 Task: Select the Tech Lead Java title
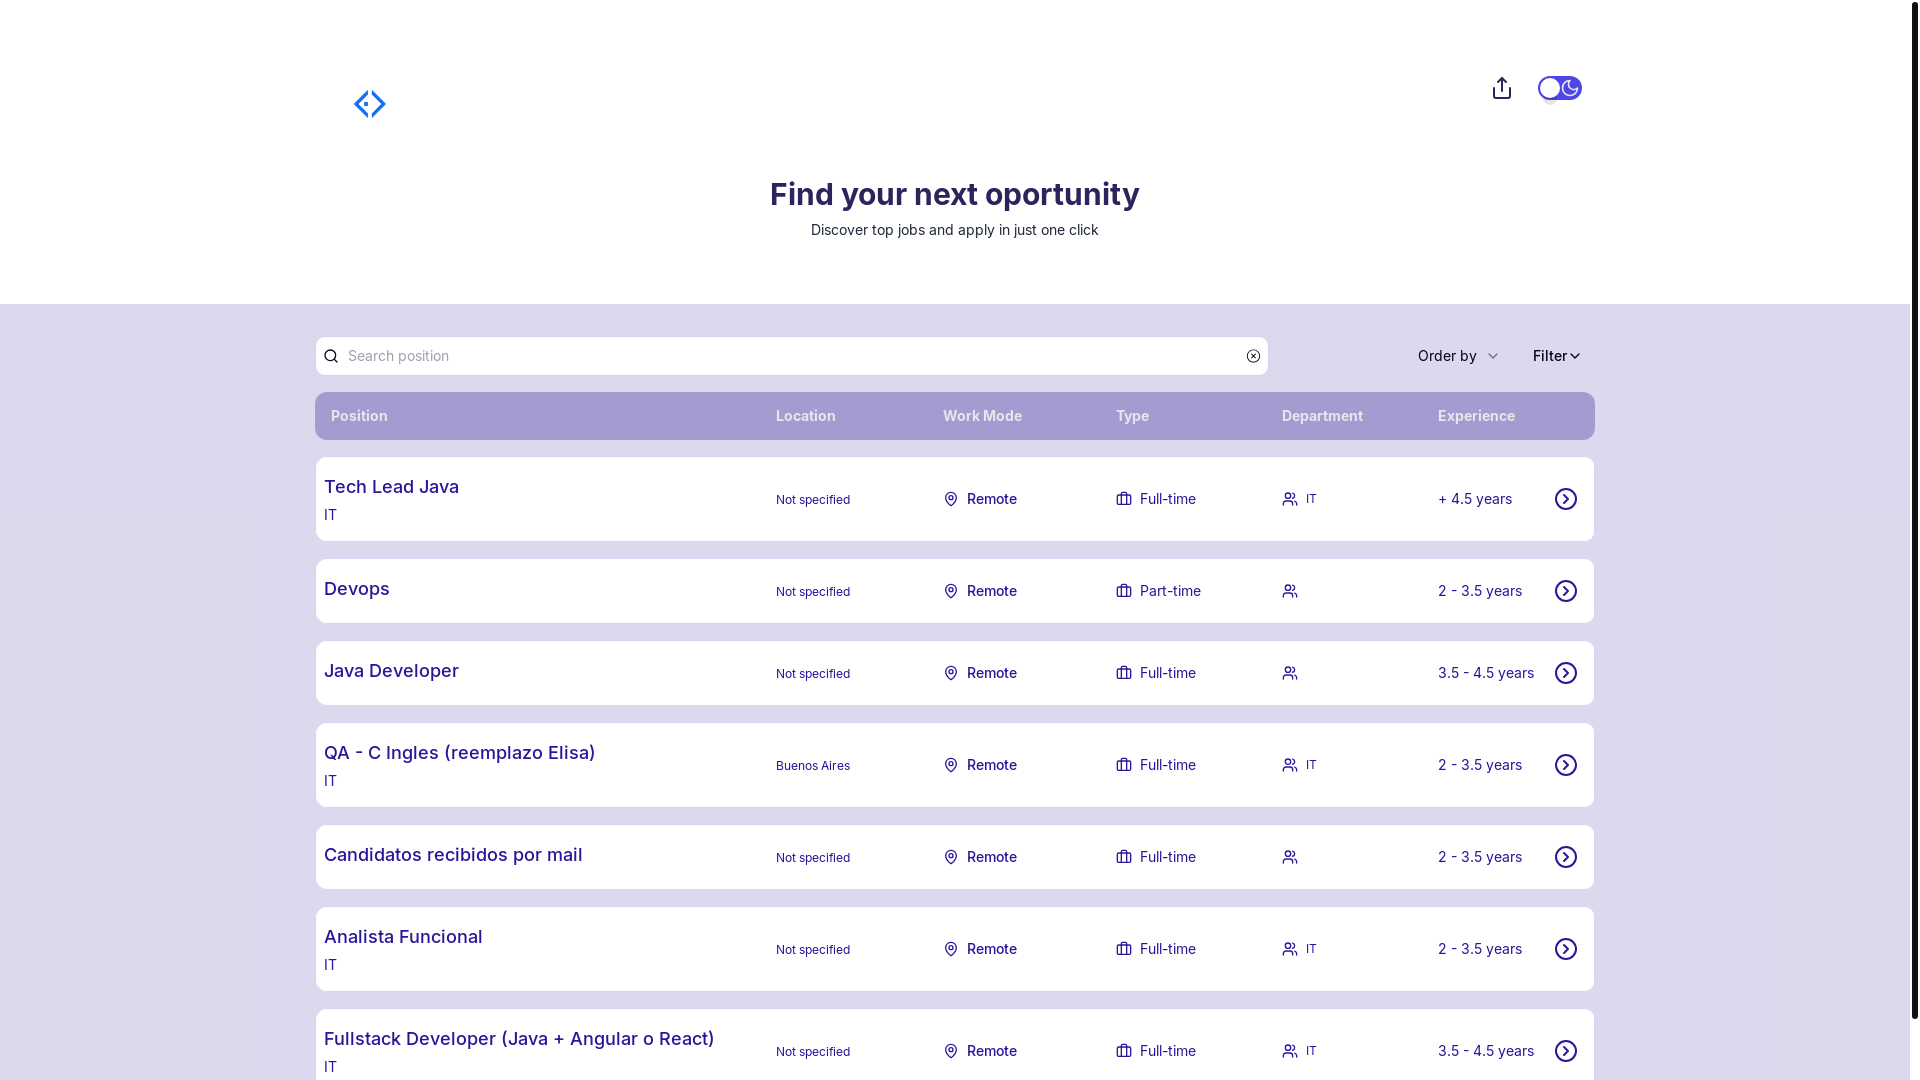[391, 487]
